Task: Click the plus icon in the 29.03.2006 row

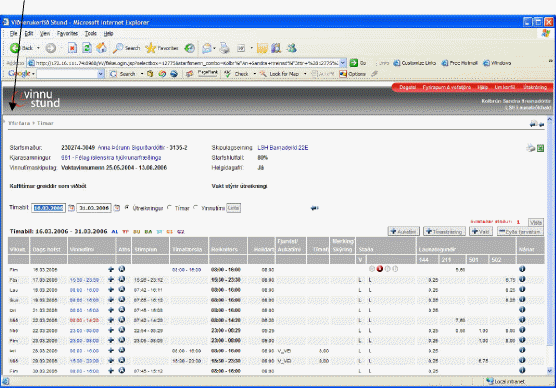Action: (111, 360)
